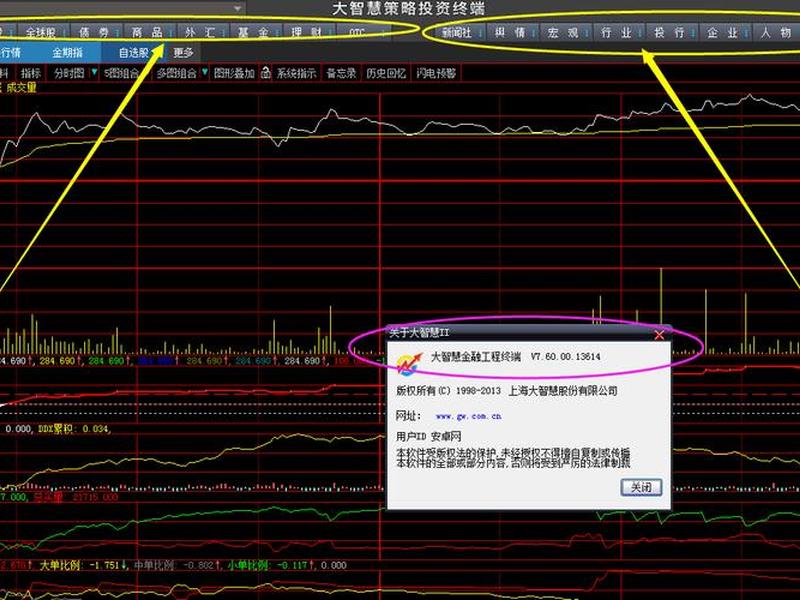
Task: Open the 行业 industry button
Action: (617, 33)
